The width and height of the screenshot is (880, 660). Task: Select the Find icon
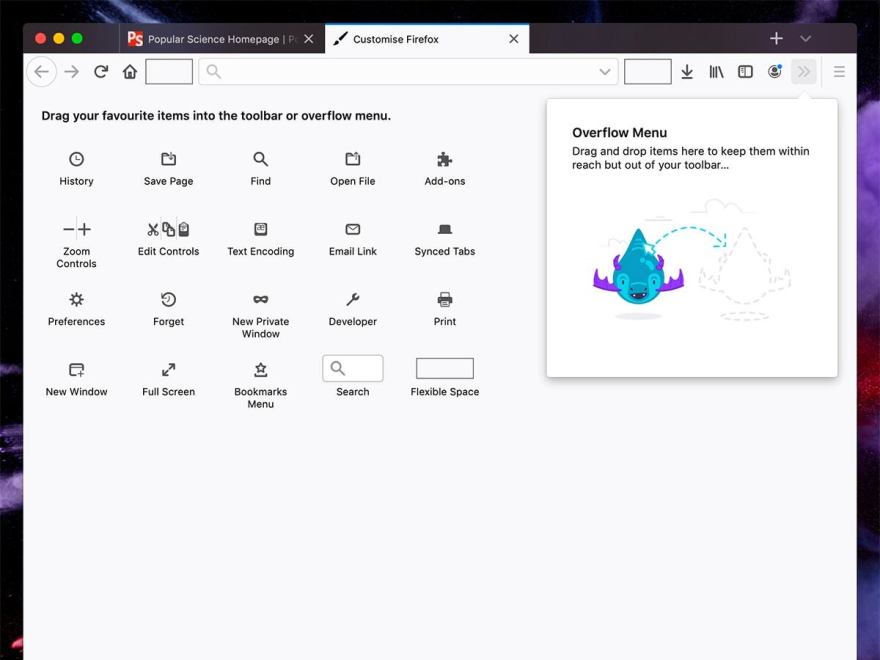(x=260, y=160)
